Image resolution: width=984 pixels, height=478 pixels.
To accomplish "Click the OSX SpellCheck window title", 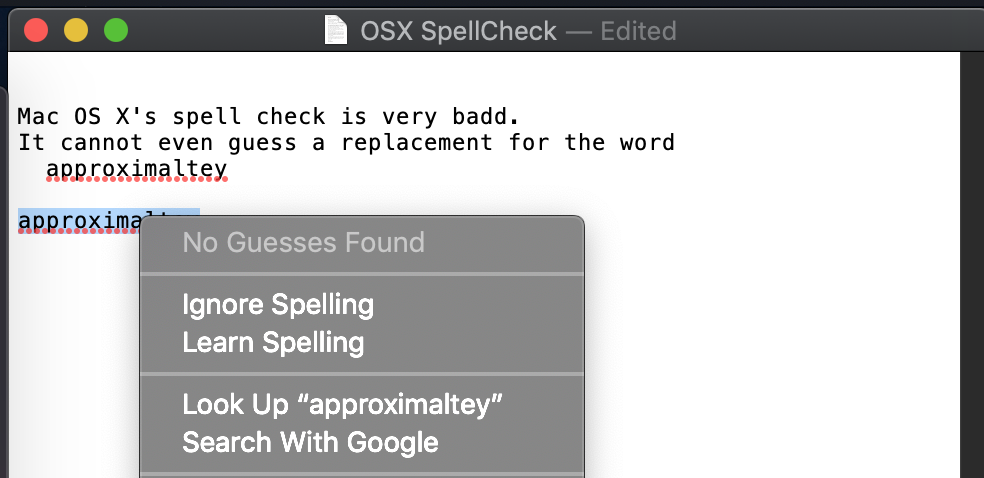I will coord(458,31).
